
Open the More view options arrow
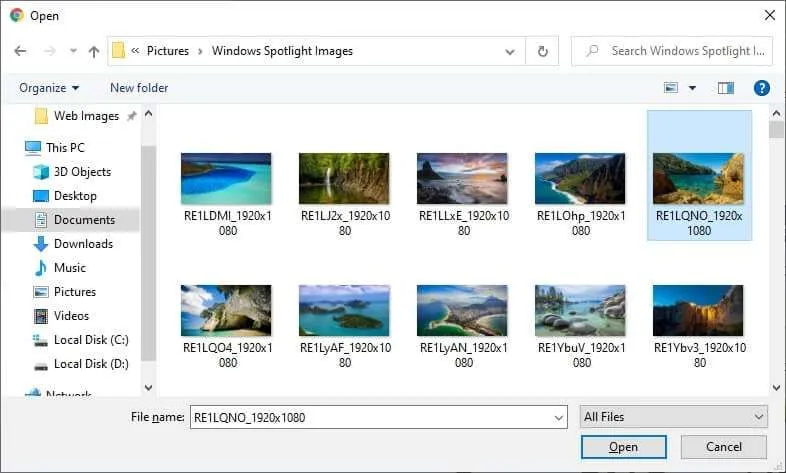point(692,88)
